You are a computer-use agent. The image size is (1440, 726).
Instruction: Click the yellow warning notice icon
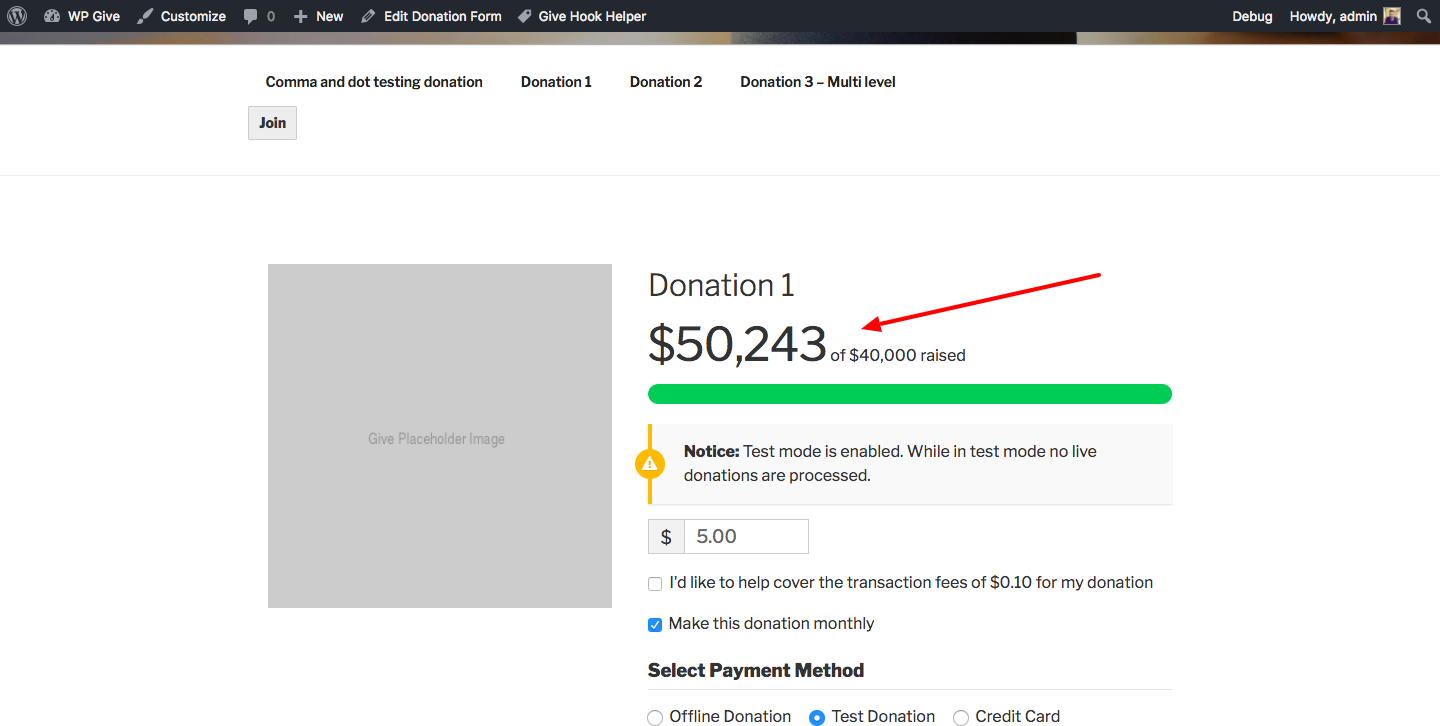click(x=650, y=464)
